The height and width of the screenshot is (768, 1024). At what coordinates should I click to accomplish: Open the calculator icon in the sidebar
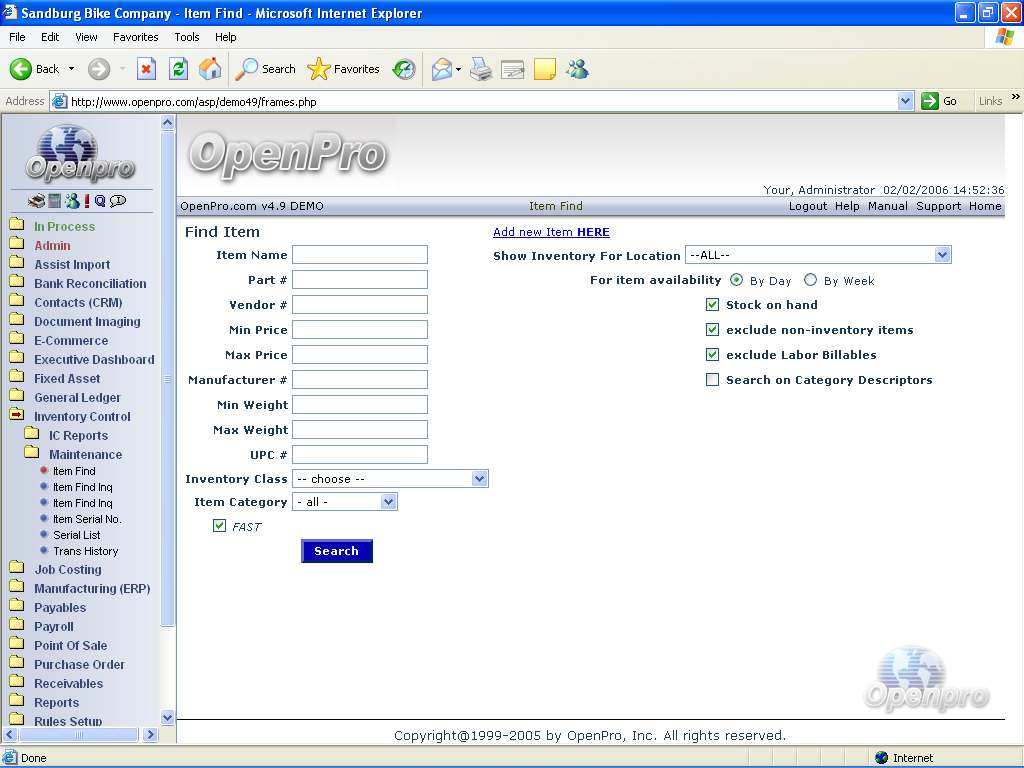[x=55, y=201]
